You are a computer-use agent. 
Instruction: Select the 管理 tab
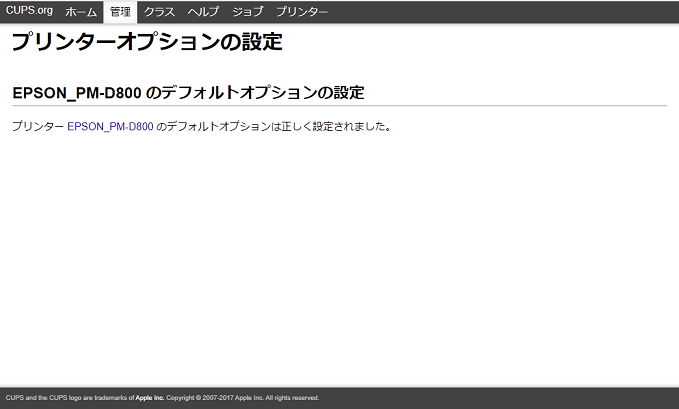(x=120, y=12)
